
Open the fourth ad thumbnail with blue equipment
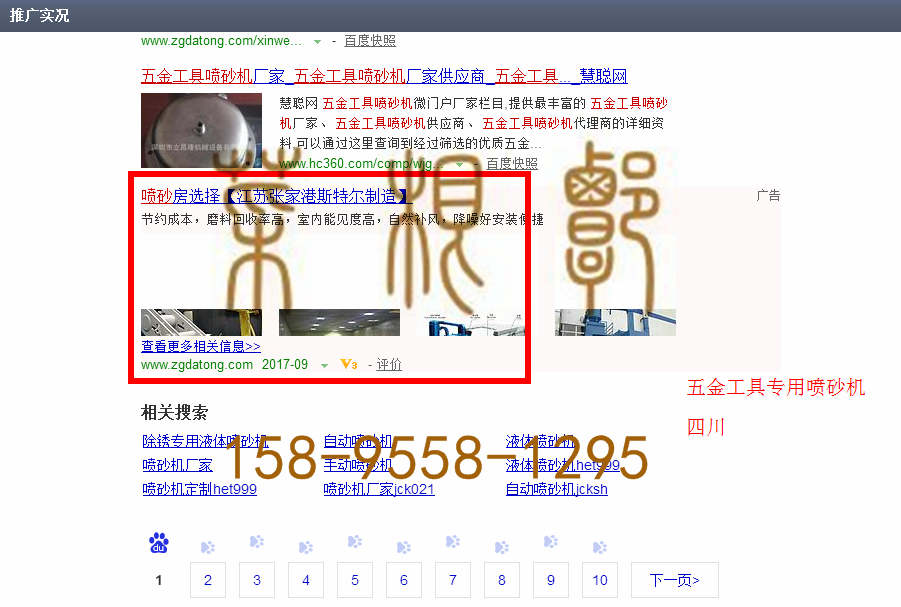tap(615, 322)
